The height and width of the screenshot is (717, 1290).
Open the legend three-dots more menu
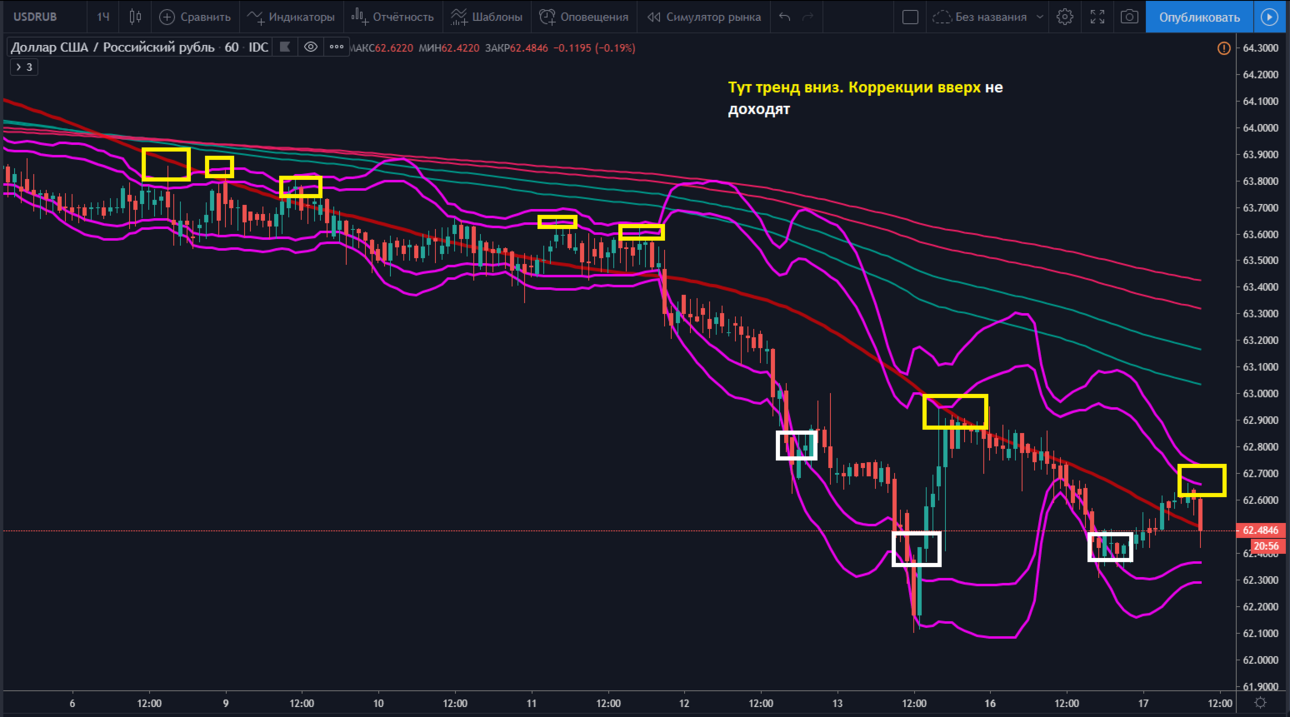point(336,47)
